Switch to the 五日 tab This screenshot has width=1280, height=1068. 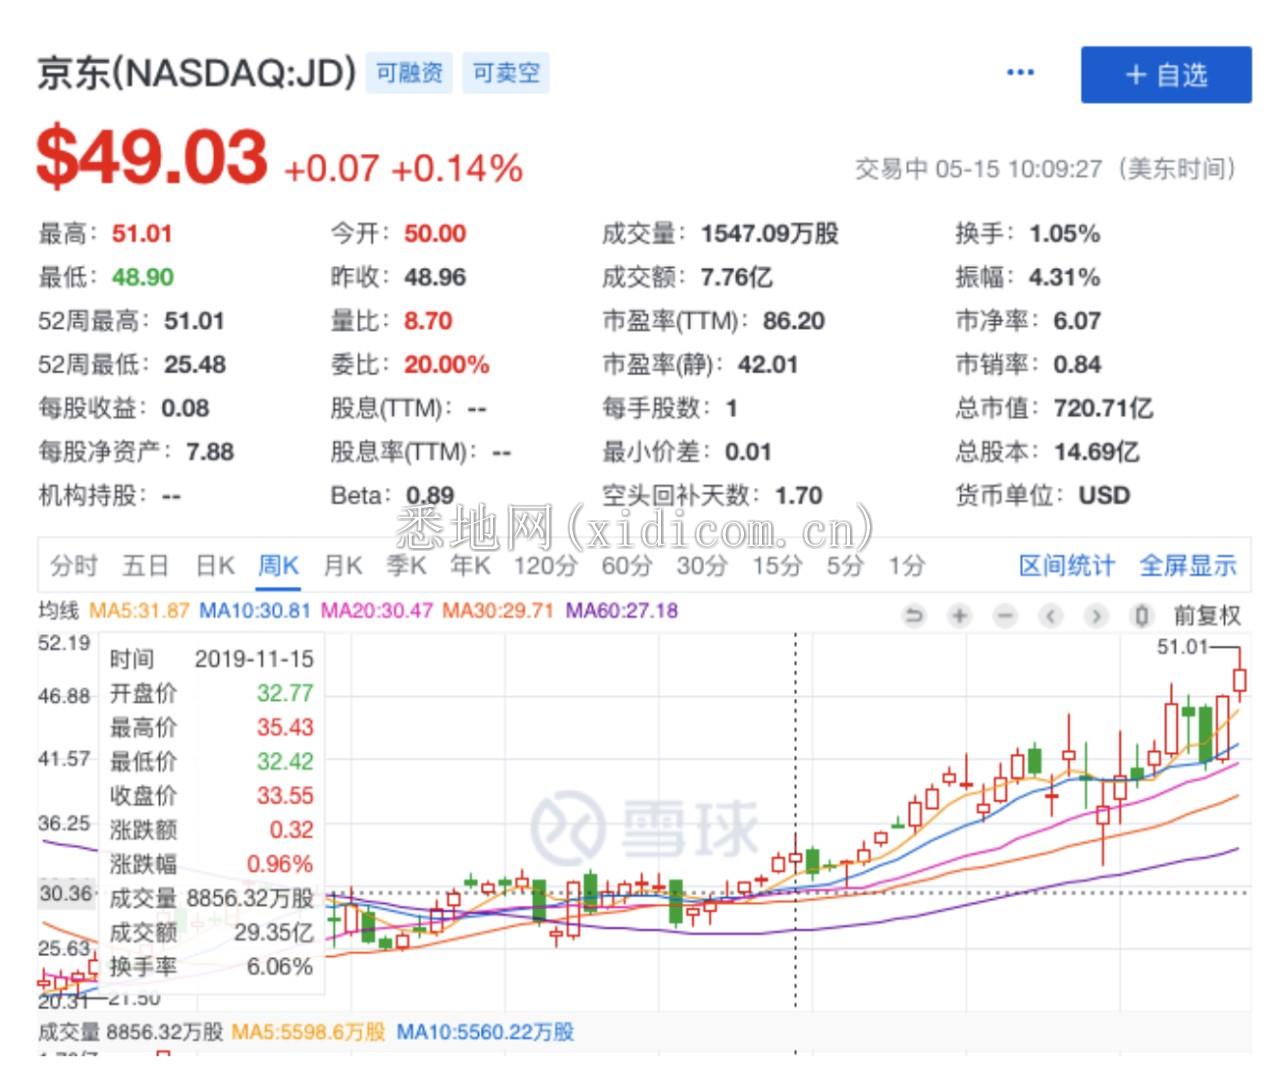tap(145, 565)
